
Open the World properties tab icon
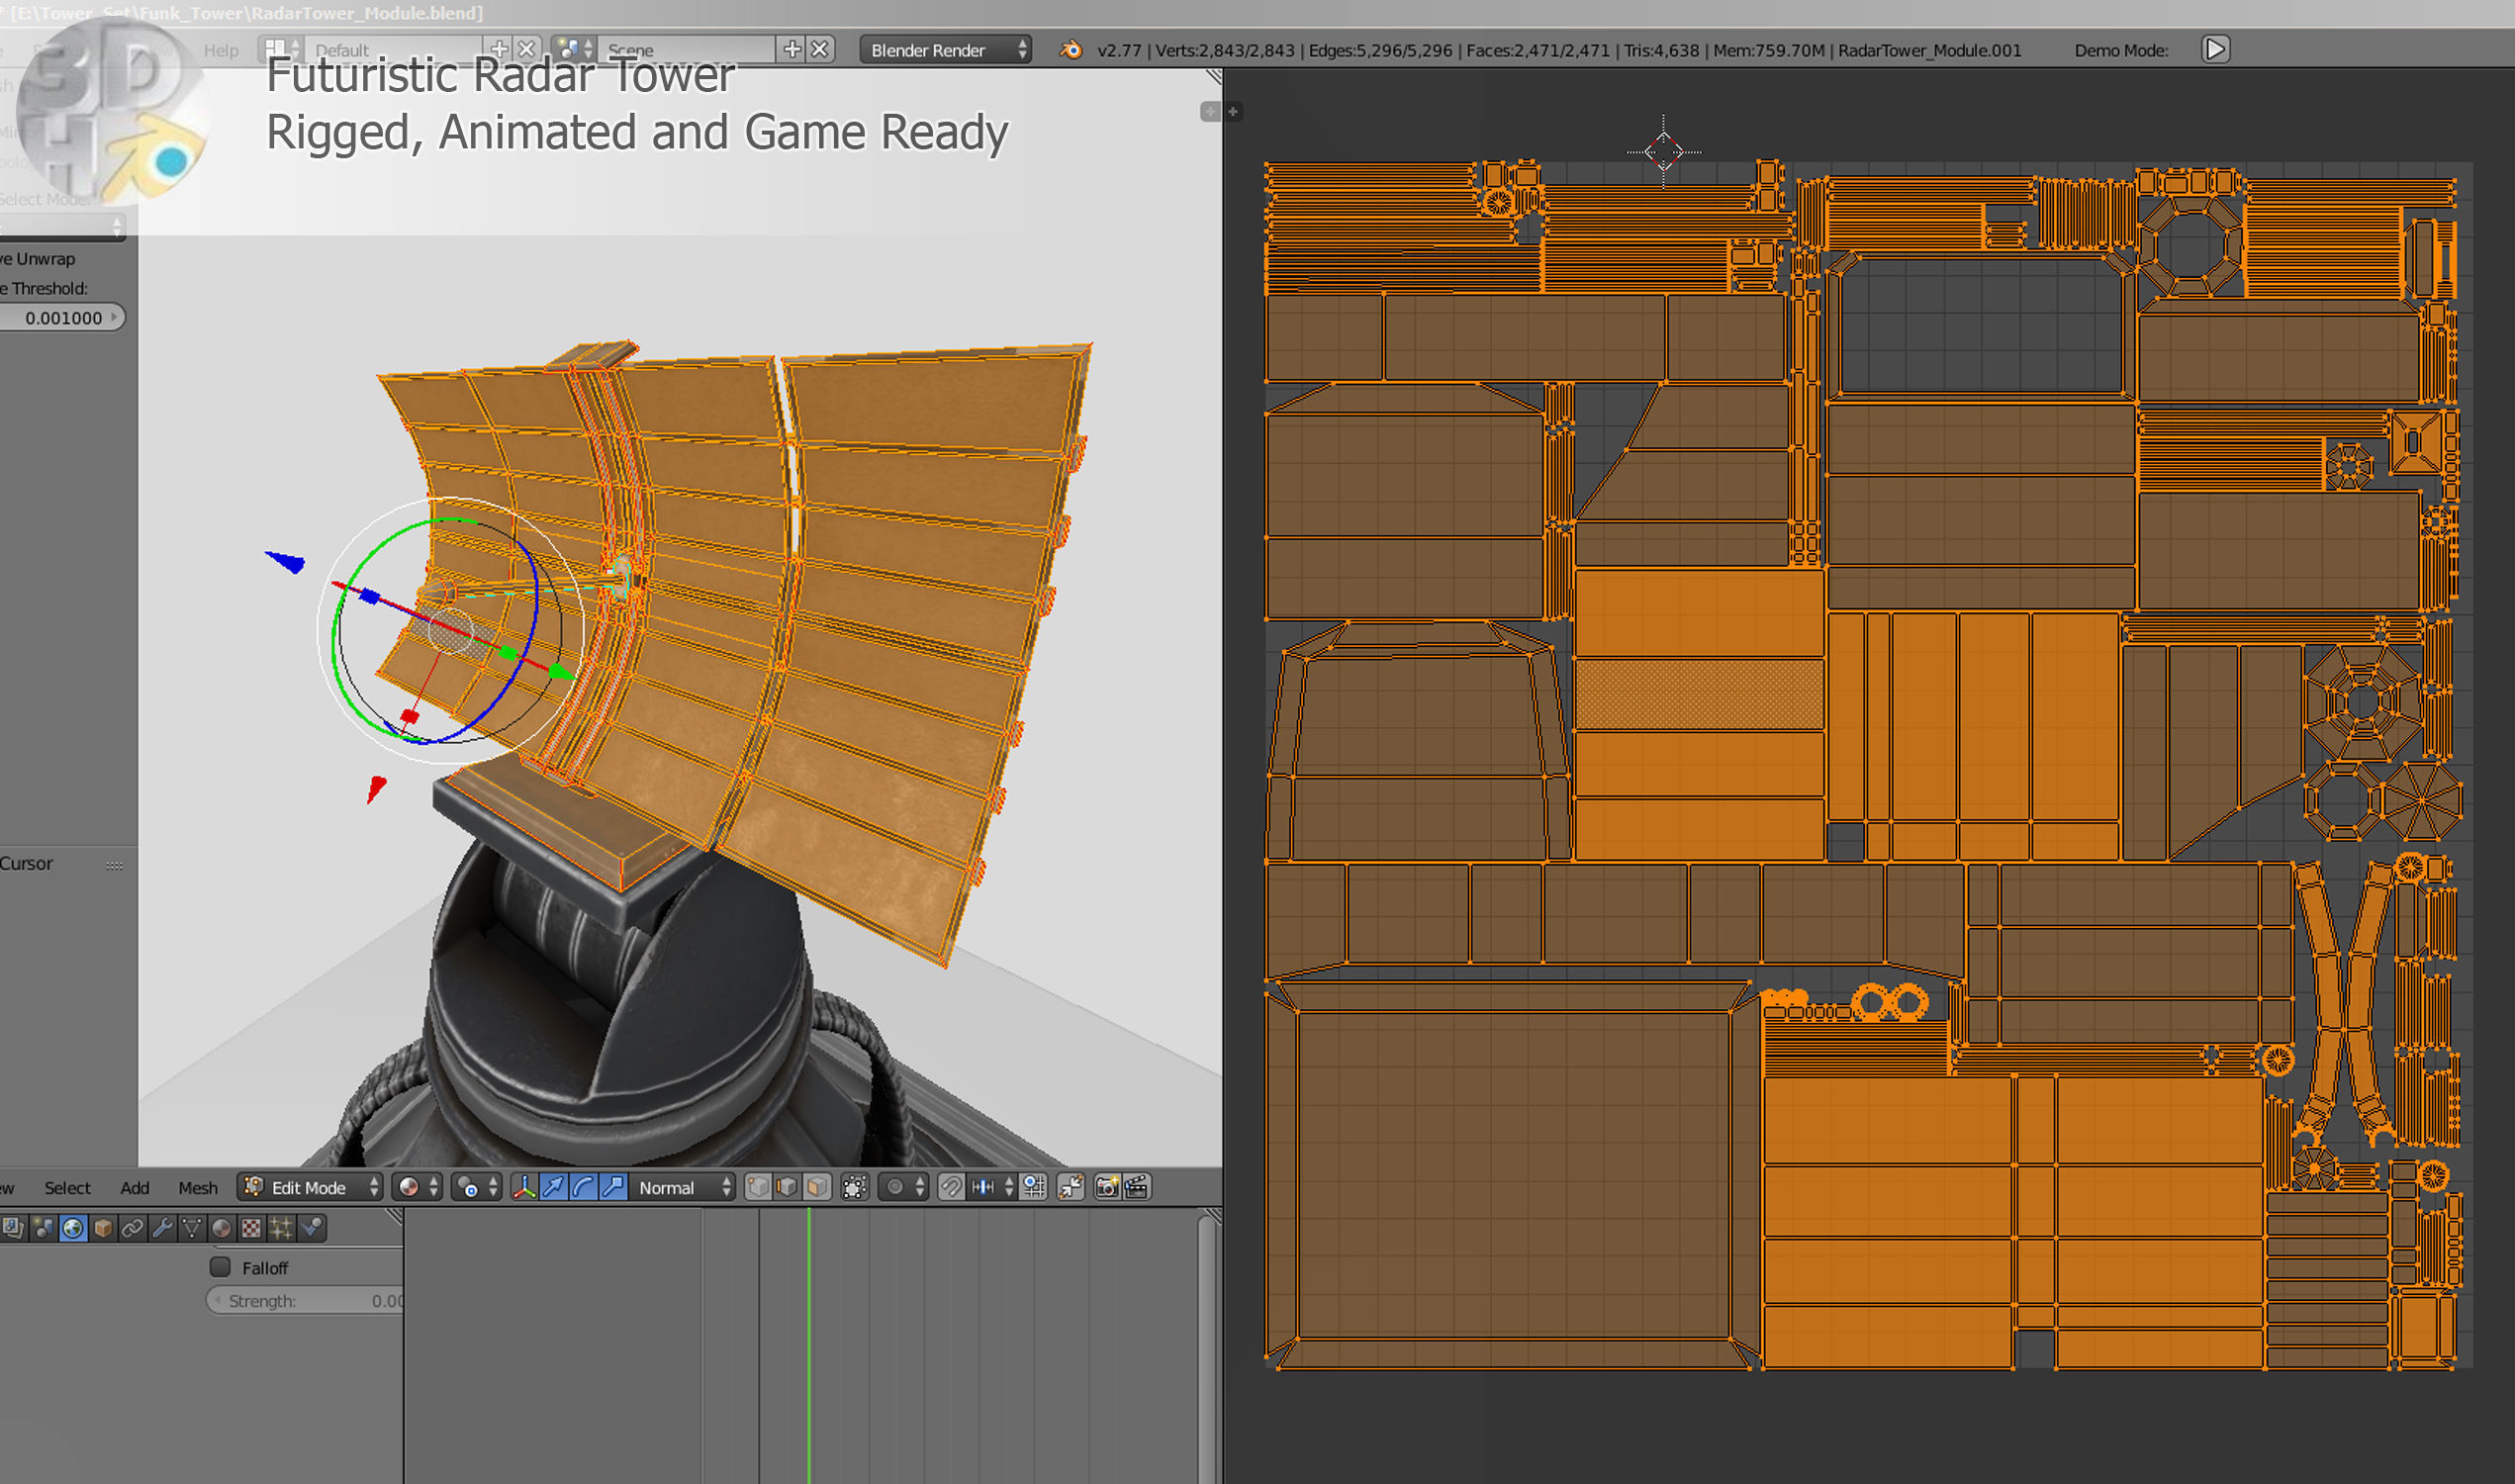click(73, 1228)
